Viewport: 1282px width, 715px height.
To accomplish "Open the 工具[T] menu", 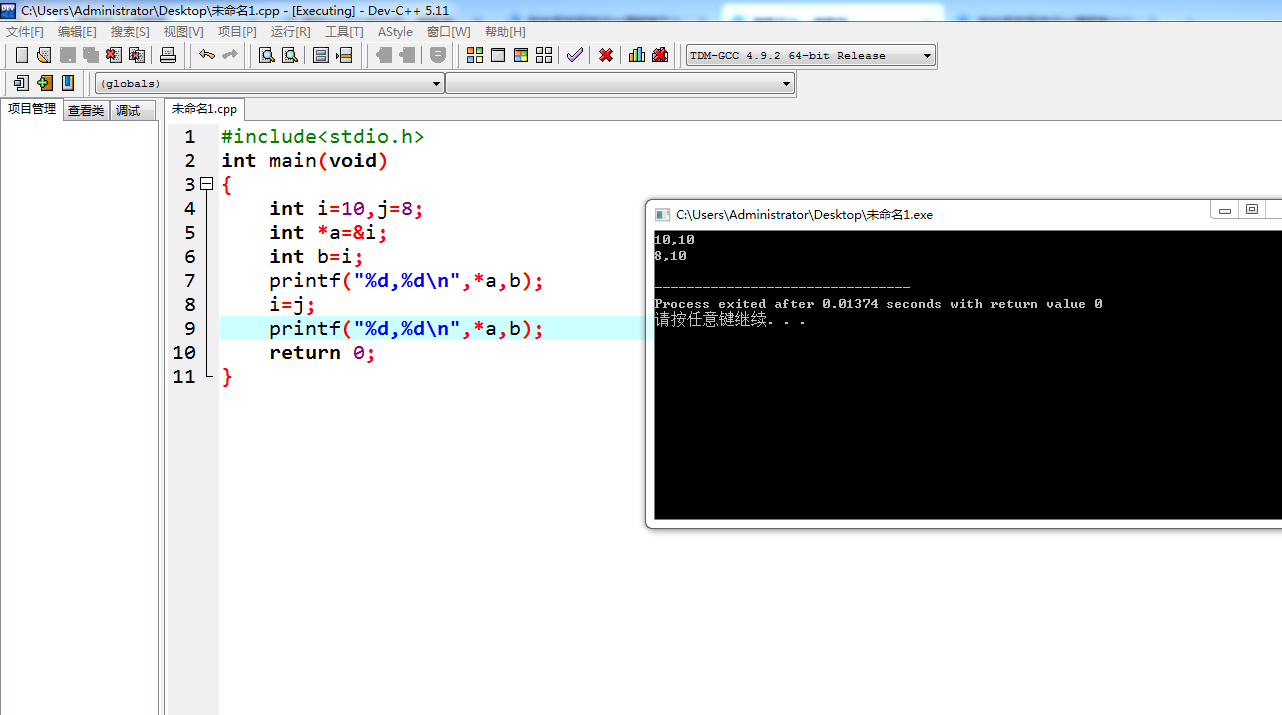I will click(x=344, y=32).
